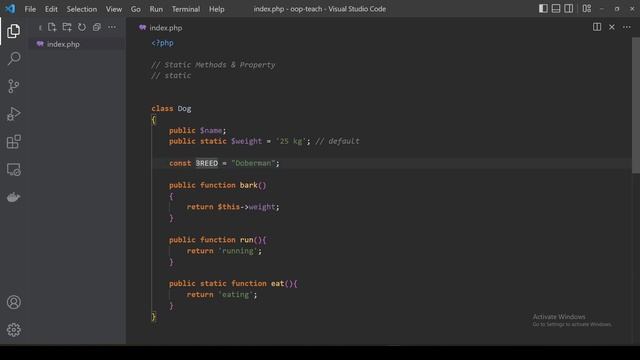640x360 pixels.
Task: Click the opening <?php tag
Action: [x=162, y=43]
